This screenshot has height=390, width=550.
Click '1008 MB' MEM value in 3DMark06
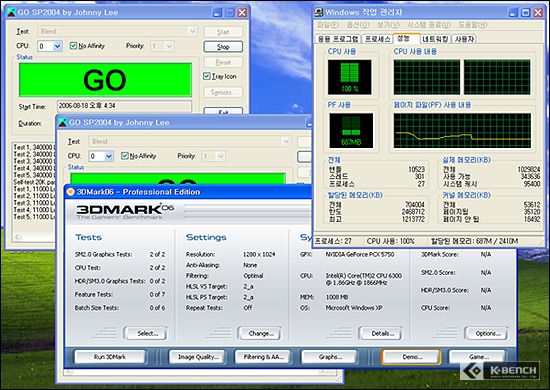tap(337, 297)
